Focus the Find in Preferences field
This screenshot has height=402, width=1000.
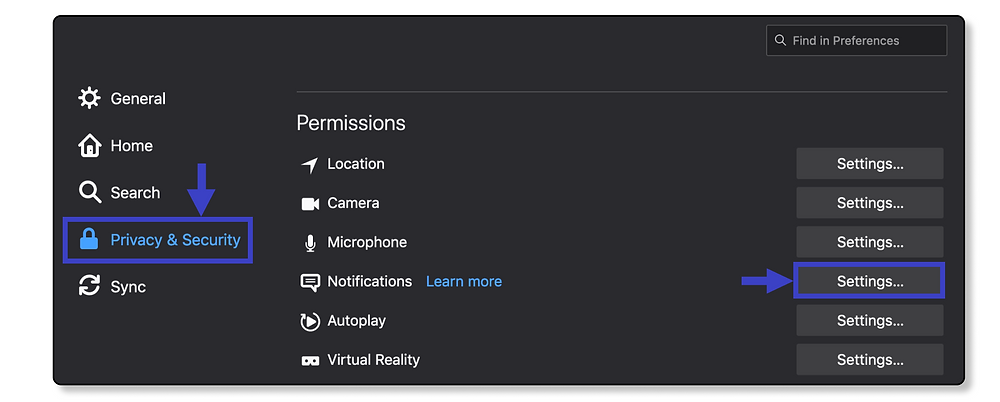[857, 40]
